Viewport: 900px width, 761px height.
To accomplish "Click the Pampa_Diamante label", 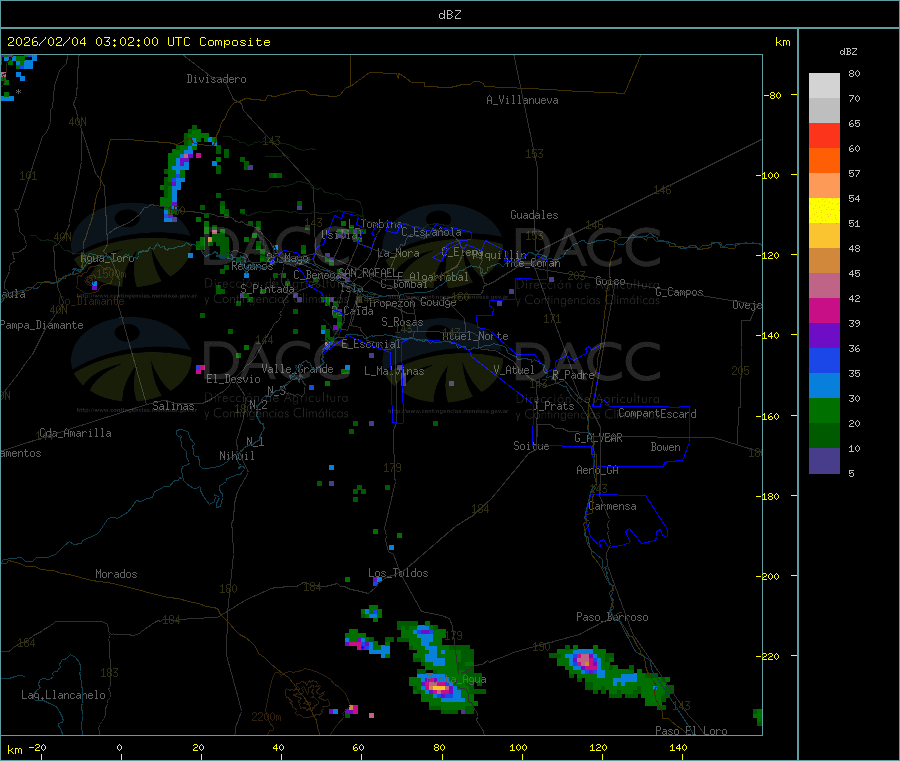I will click(x=42, y=325).
